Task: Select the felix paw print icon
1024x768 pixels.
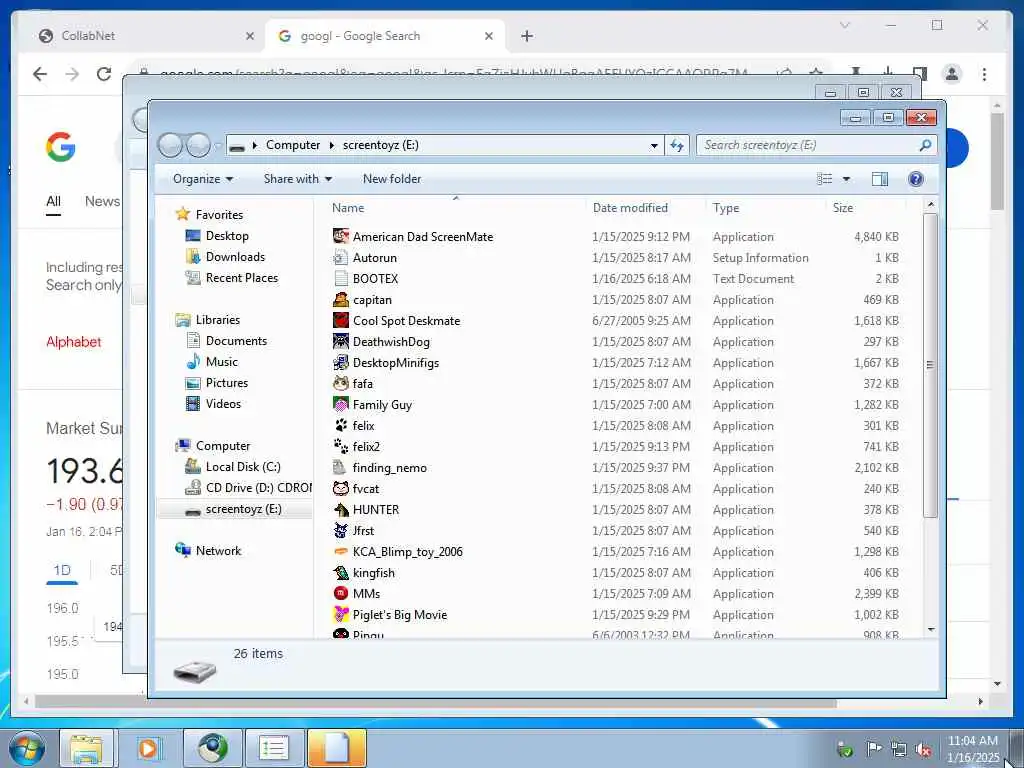Action: pos(340,426)
